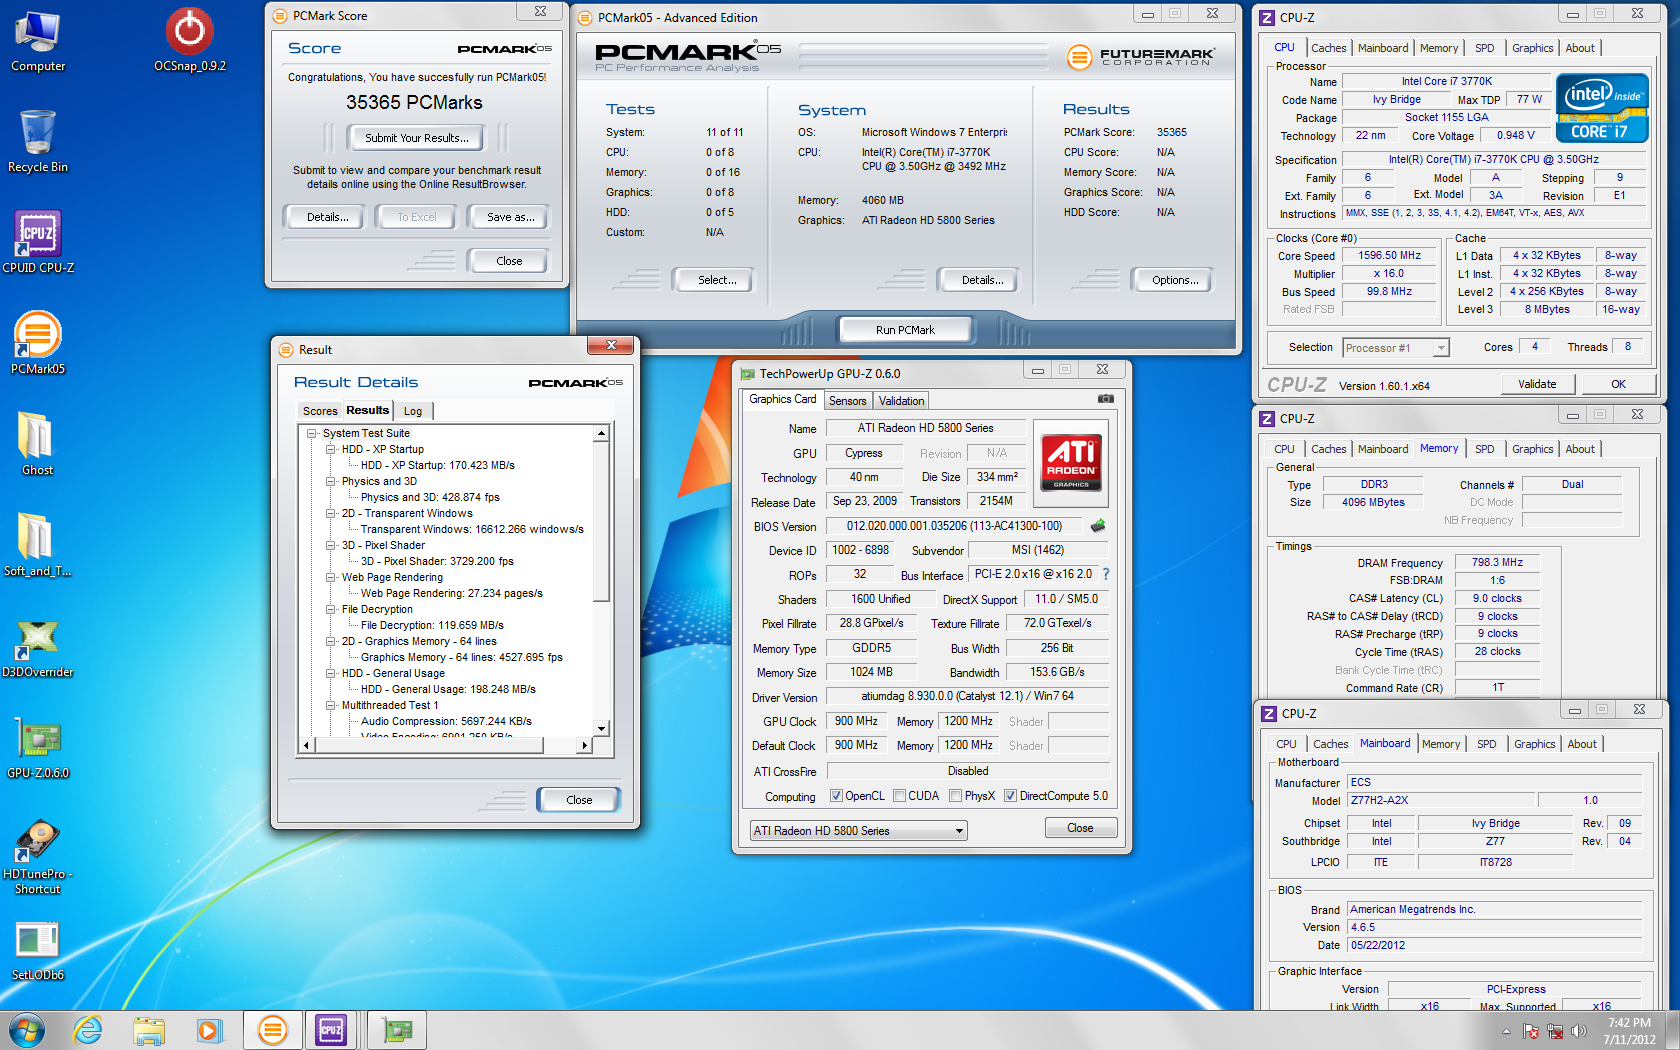This screenshot has width=1680, height=1050.
Task: Click OK in the top CPU-Z window
Action: click(x=1618, y=384)
